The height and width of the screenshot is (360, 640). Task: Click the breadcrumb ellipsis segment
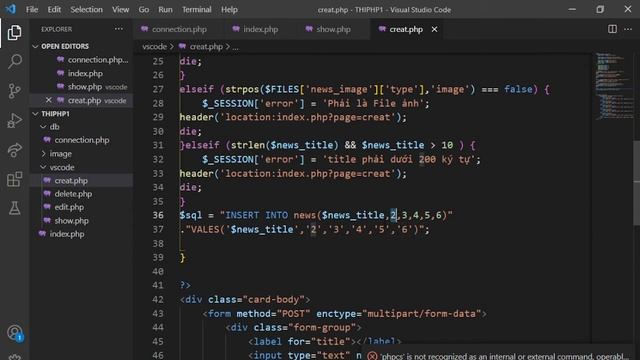click(x=236, y=47)
